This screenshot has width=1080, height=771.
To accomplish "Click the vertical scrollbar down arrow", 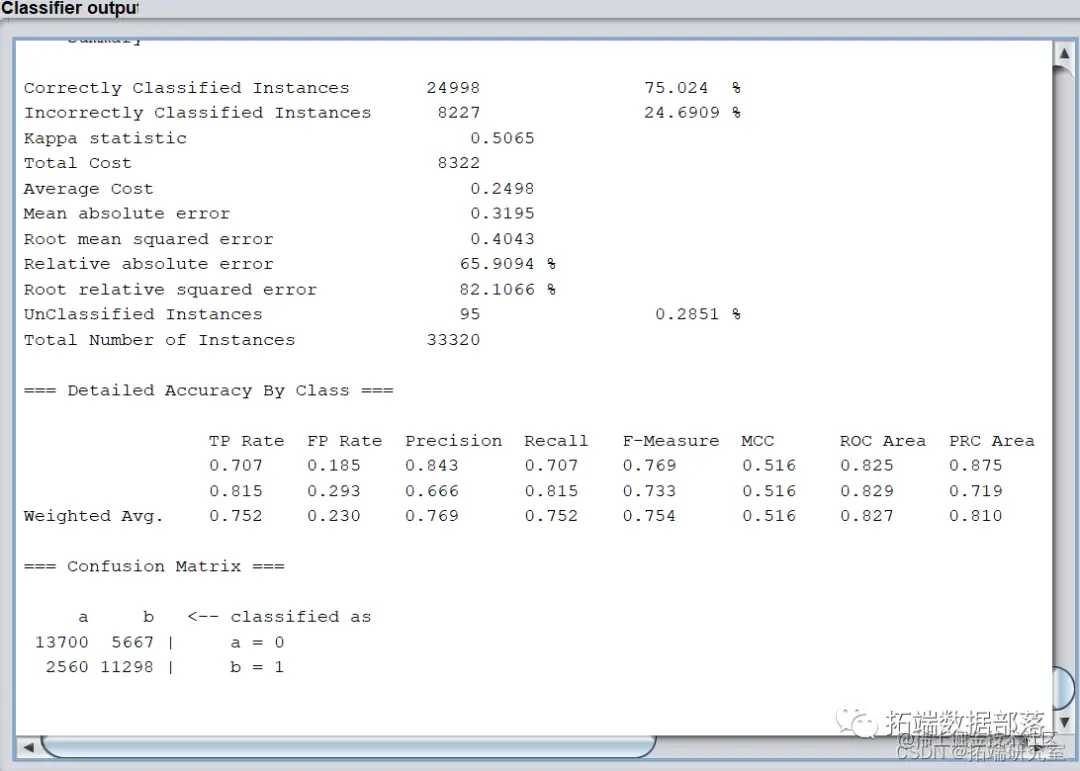I will pyautogui.click(x=1064, y=722).
